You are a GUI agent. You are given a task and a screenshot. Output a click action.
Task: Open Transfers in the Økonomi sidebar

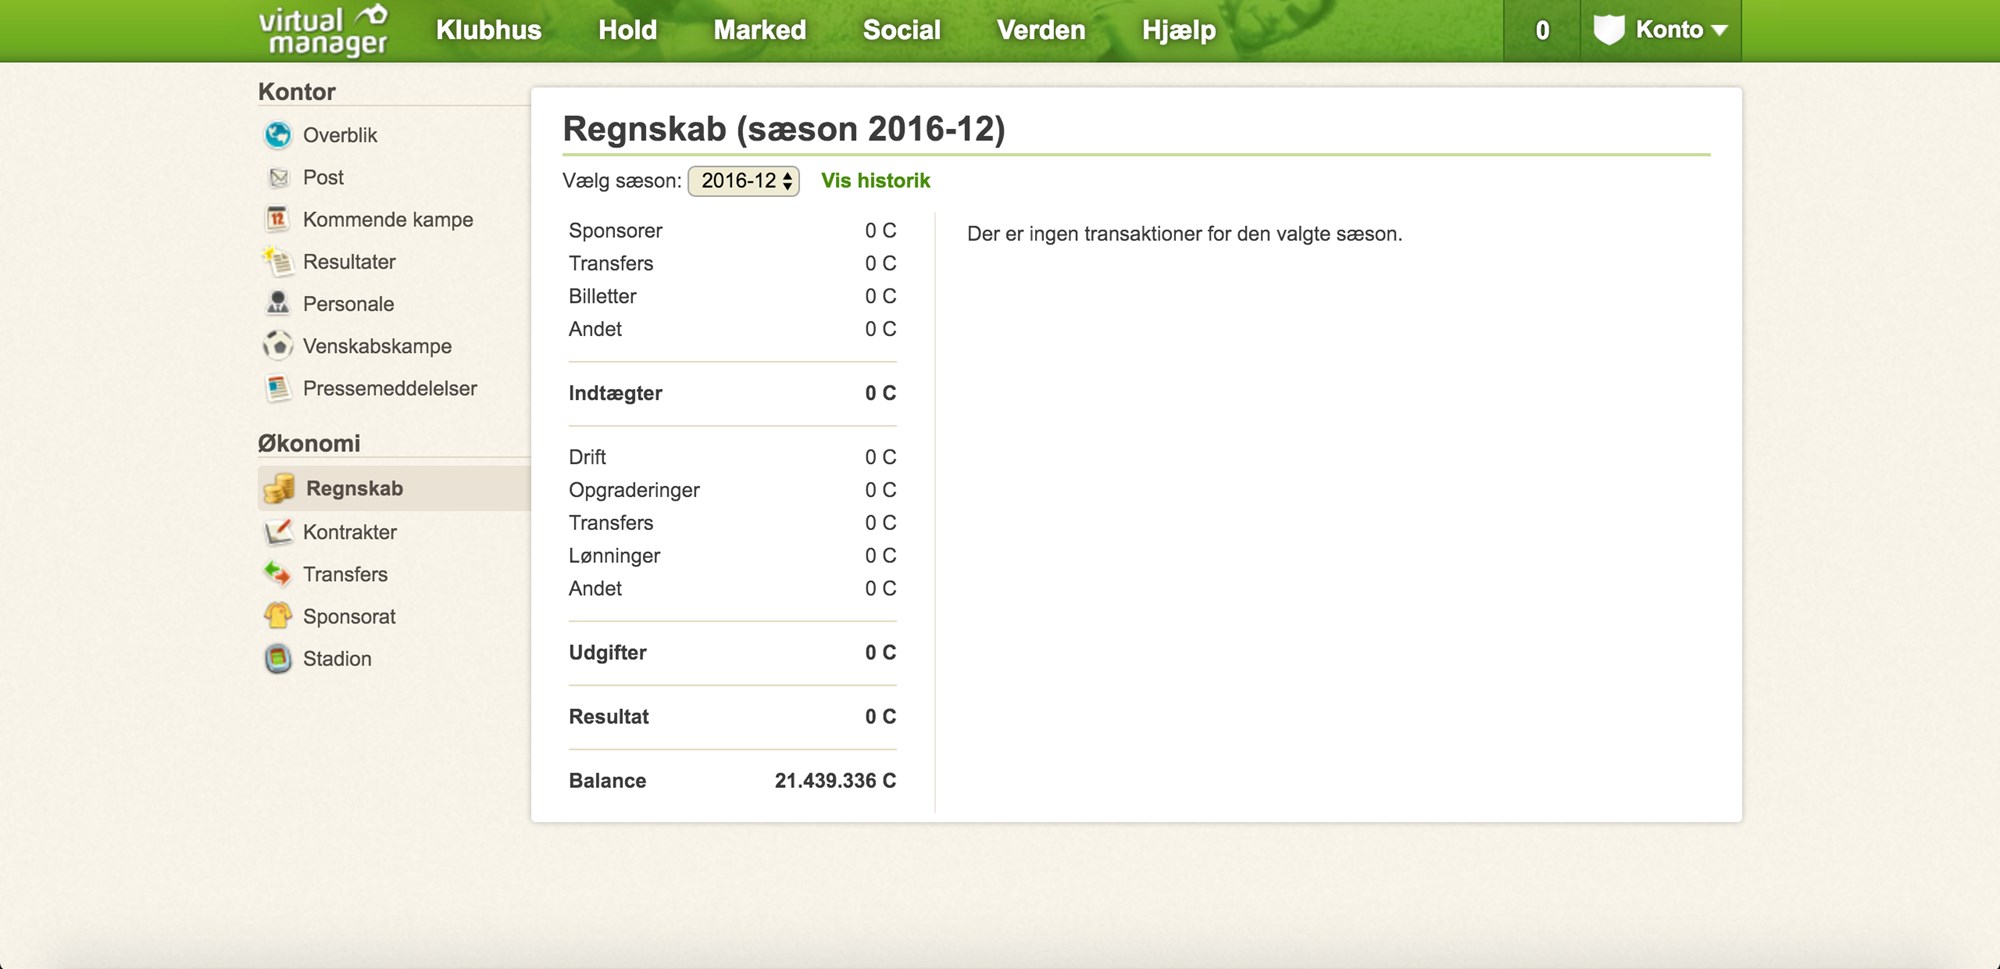[x=345, y=574]
